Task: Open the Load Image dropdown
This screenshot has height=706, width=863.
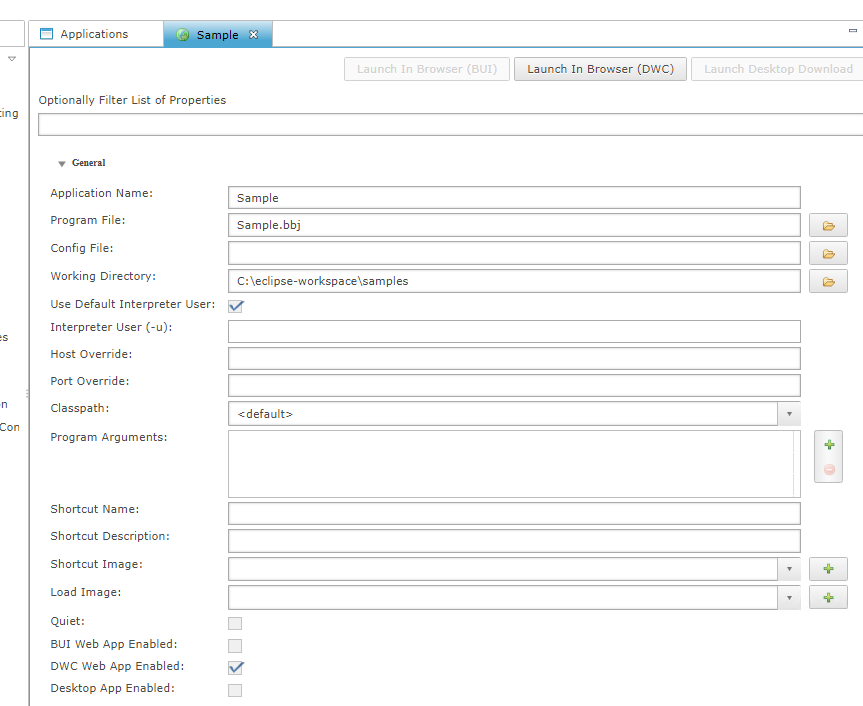Action: [789, 598]
